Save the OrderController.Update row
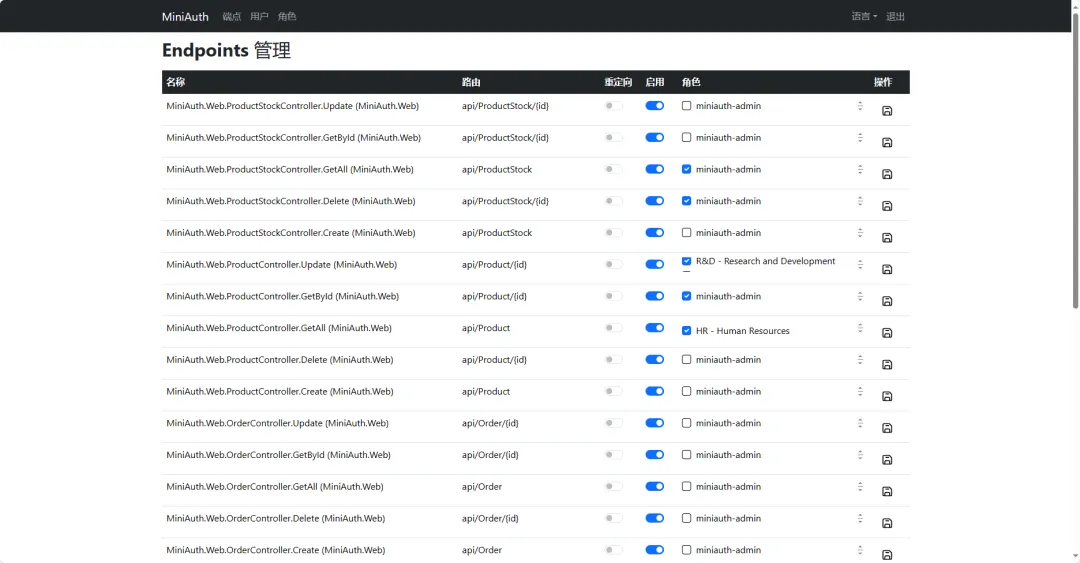Image resolution: width=1080 pixels, height=563 pixels. 887,428
